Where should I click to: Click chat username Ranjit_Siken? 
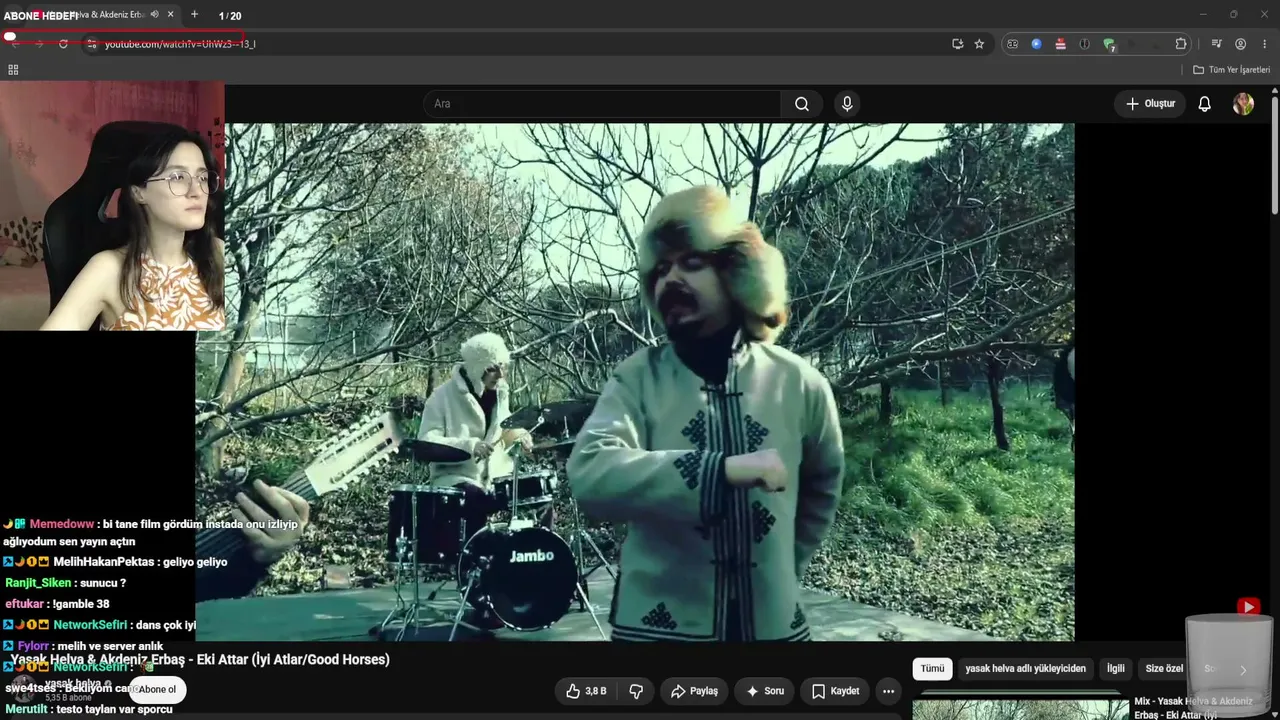39,583
